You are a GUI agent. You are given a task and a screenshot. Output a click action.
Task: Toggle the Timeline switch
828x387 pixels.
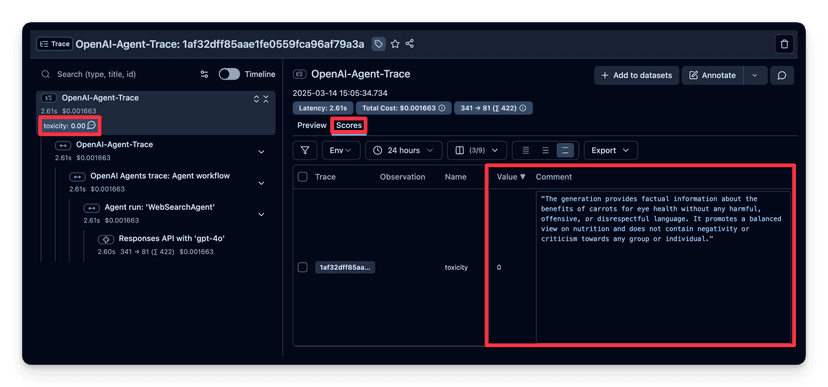tap(229, 74)
